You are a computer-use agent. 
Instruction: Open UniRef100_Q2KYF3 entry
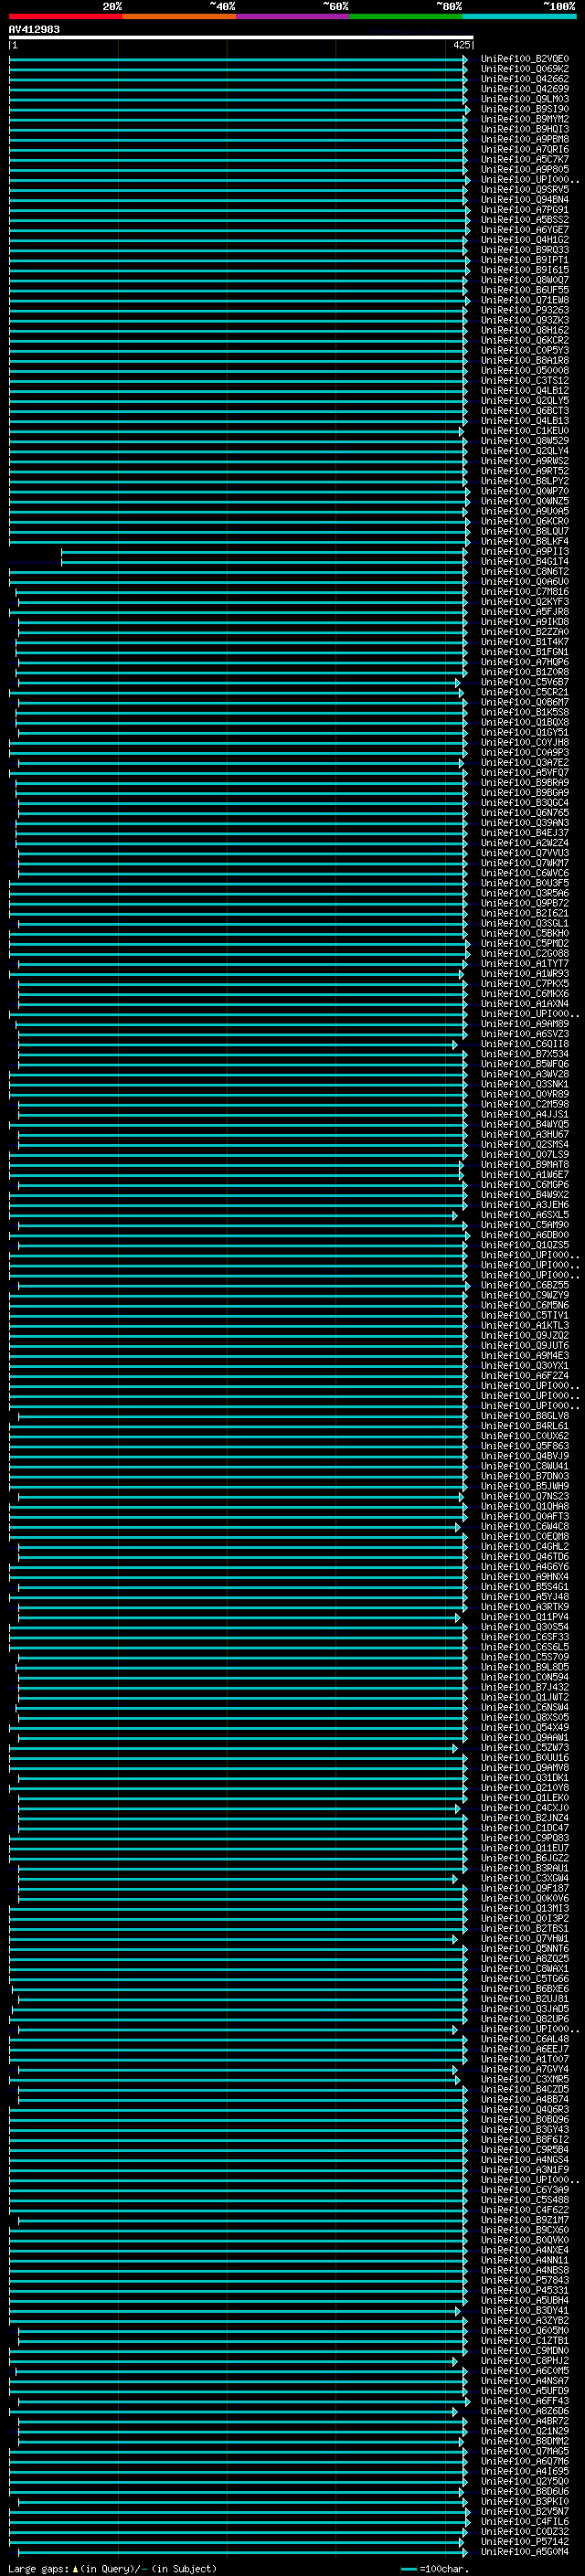(525, 602)
